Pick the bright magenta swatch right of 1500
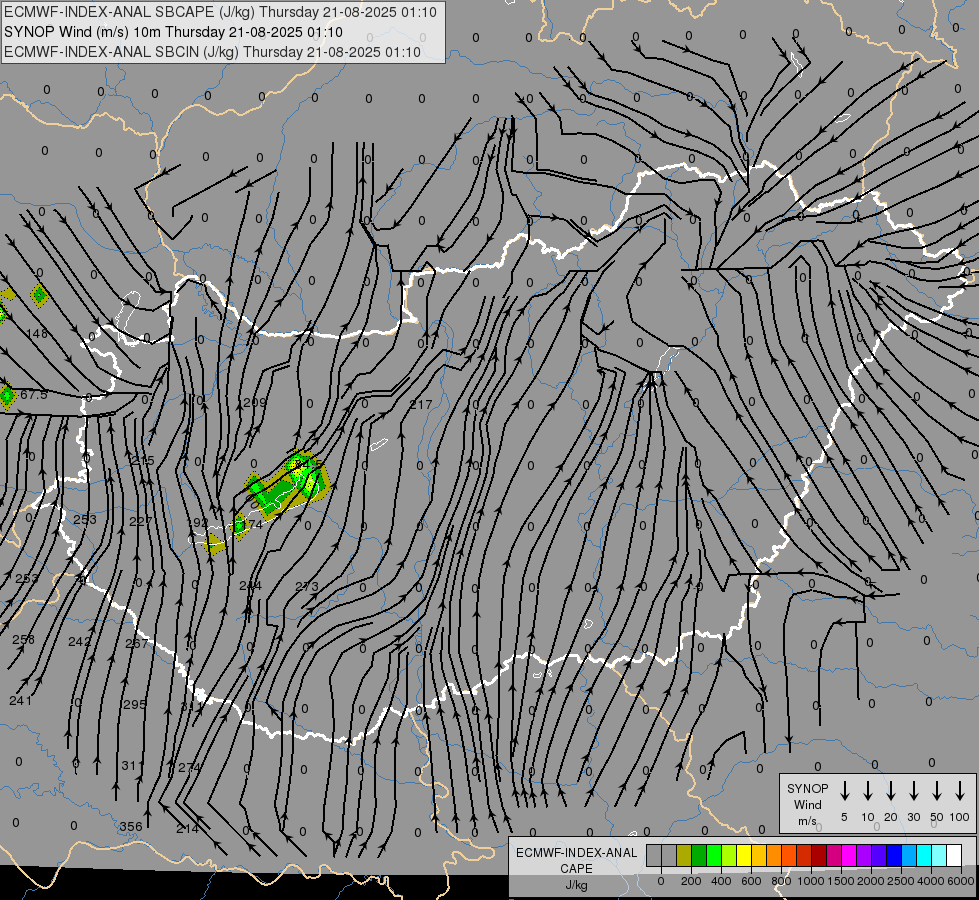The image size is (979, 900). 849,855
